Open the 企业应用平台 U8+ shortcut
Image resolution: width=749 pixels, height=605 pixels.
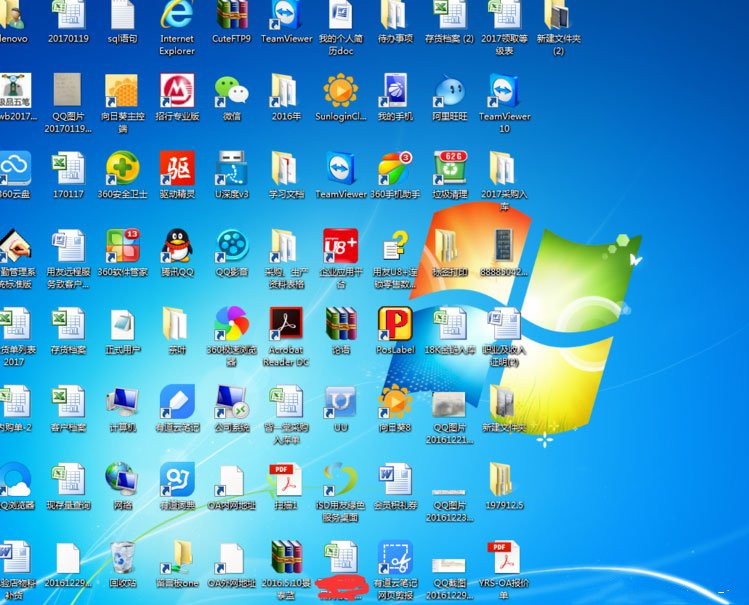(x=341, y=259)
